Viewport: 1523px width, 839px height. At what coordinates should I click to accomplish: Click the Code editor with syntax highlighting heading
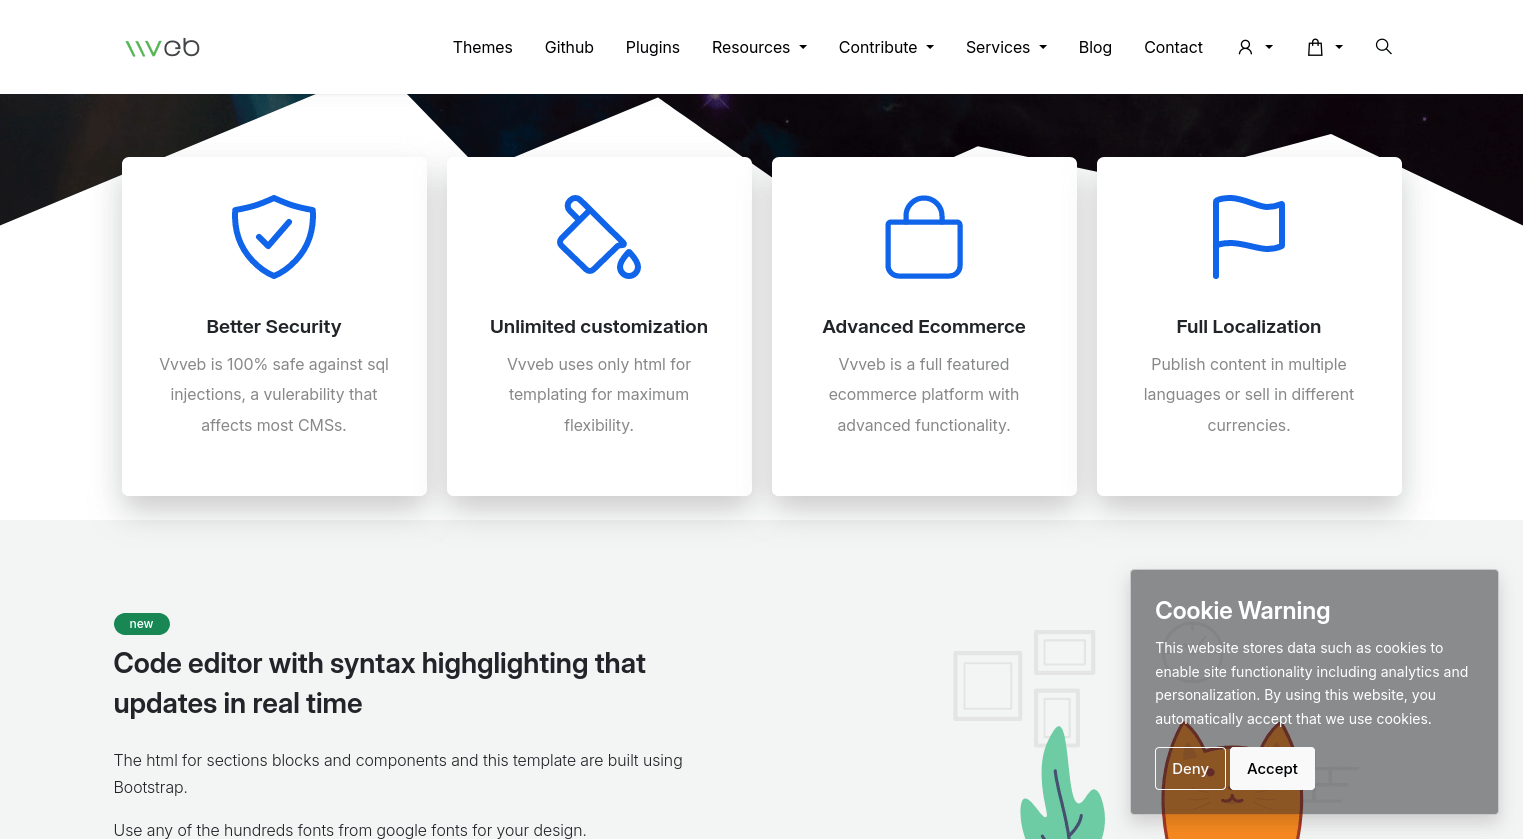pyautogui.click(x=380, y=683)
